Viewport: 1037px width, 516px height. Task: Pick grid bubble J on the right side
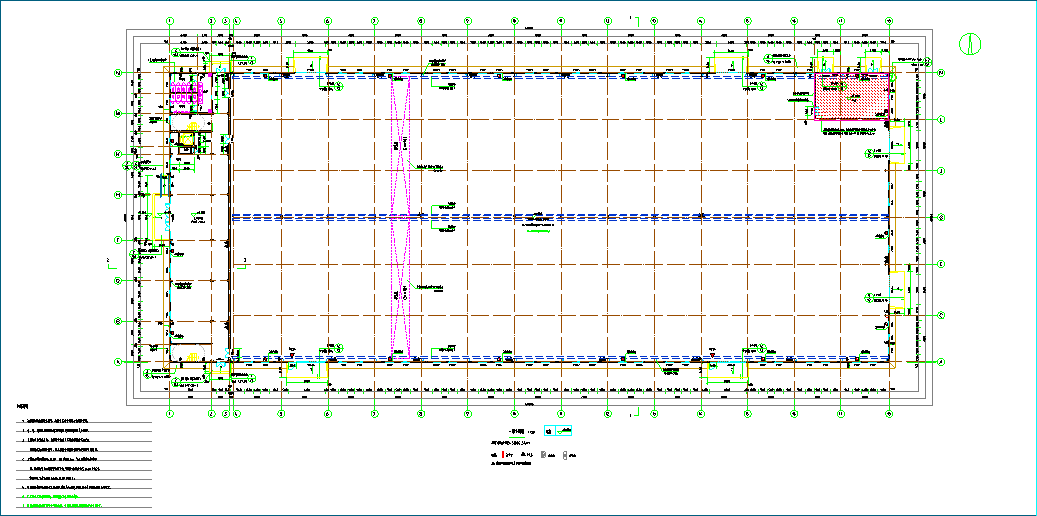tap(941, 171)
